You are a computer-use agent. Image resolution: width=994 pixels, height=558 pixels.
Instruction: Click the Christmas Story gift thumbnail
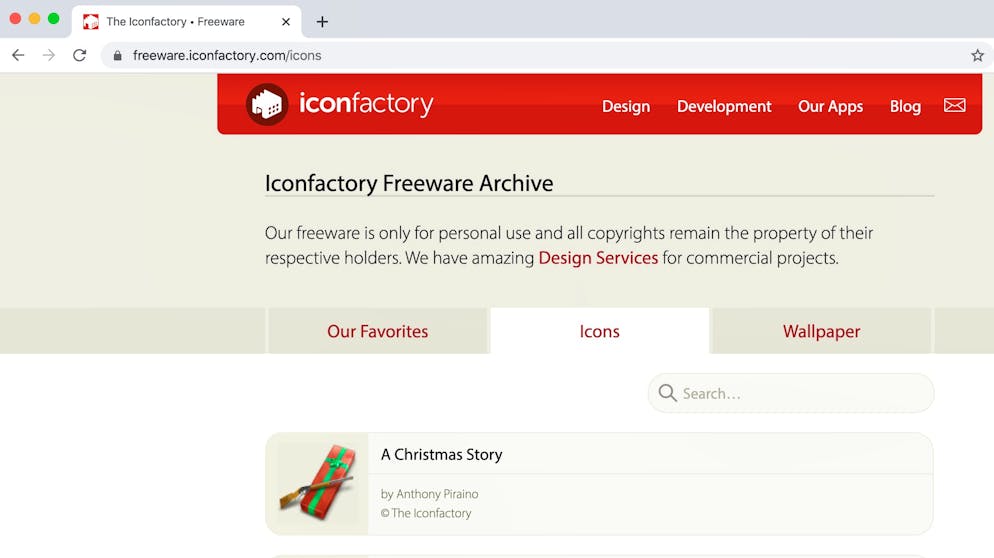[317, 484]
